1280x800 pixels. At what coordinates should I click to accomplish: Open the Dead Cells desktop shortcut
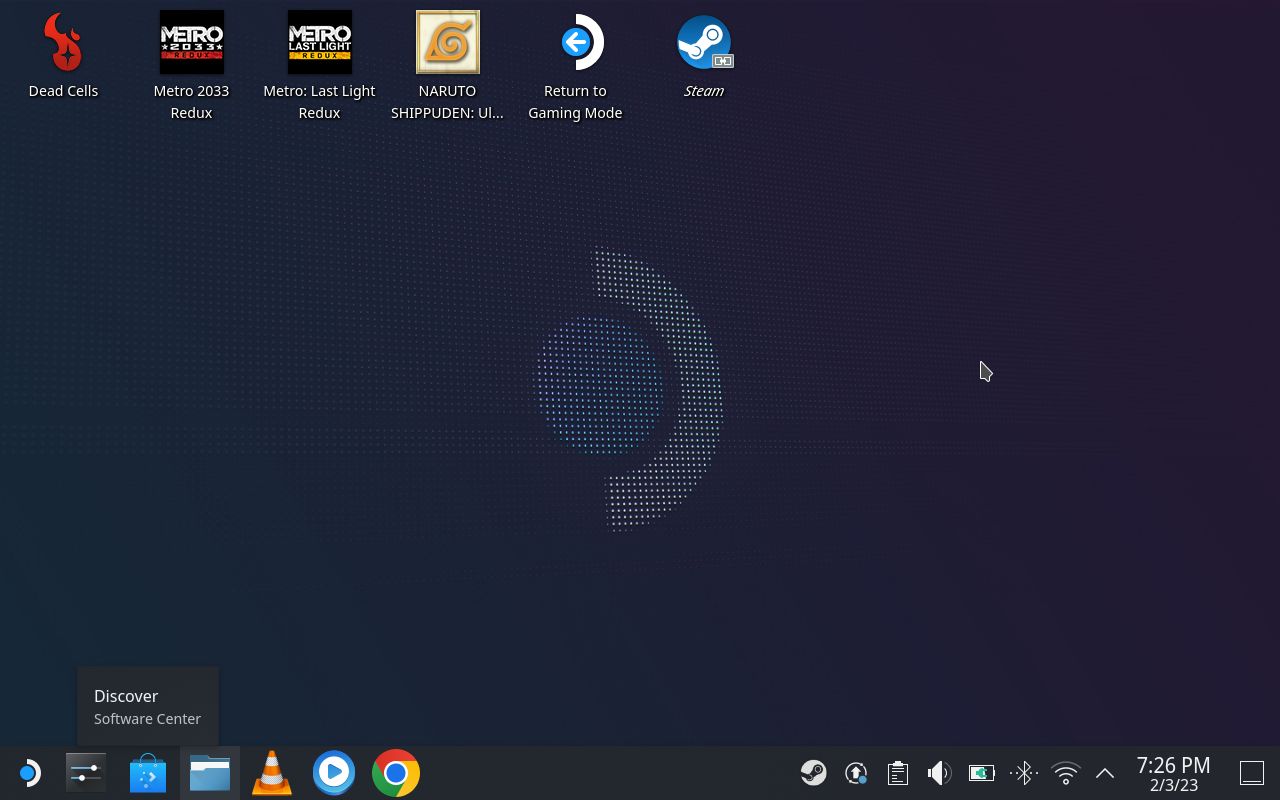(x=64, y=56)
